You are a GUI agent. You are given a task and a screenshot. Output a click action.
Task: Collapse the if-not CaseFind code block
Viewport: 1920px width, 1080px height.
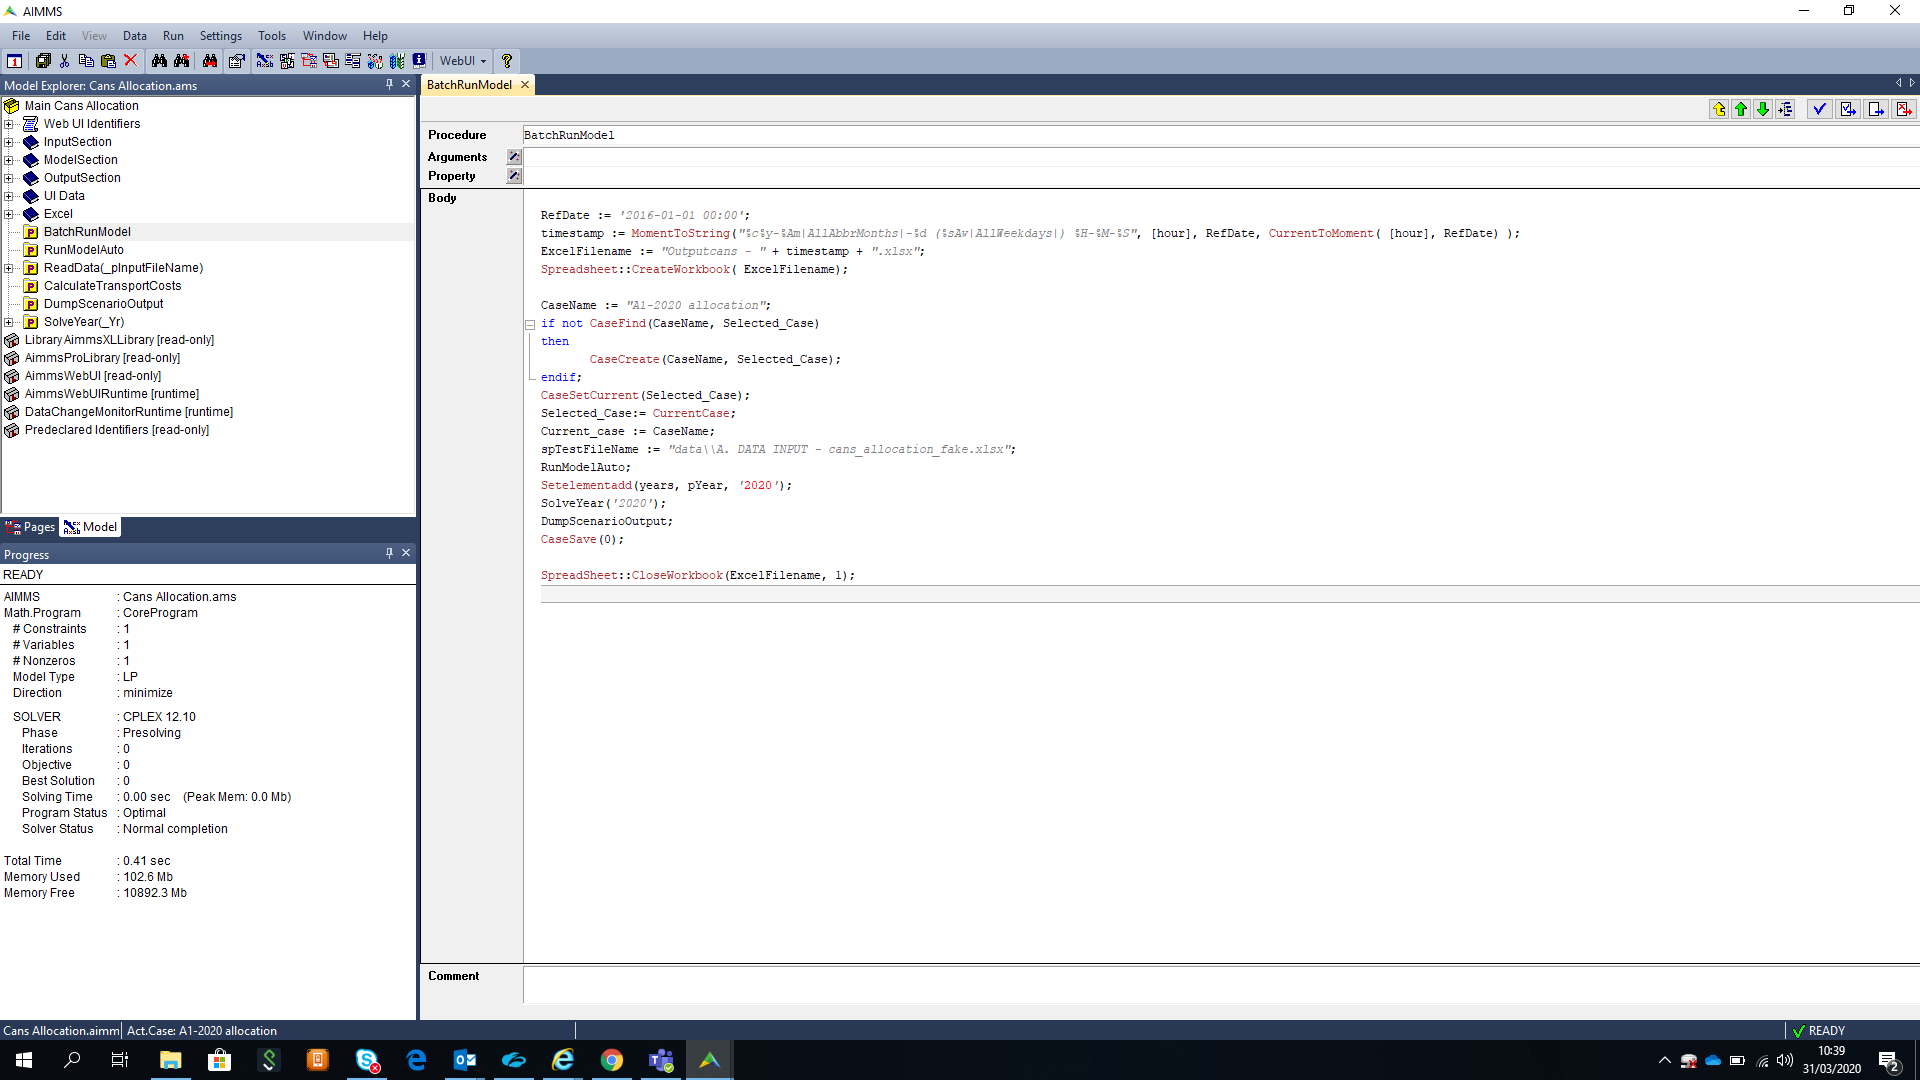click(x=530, y=325)
